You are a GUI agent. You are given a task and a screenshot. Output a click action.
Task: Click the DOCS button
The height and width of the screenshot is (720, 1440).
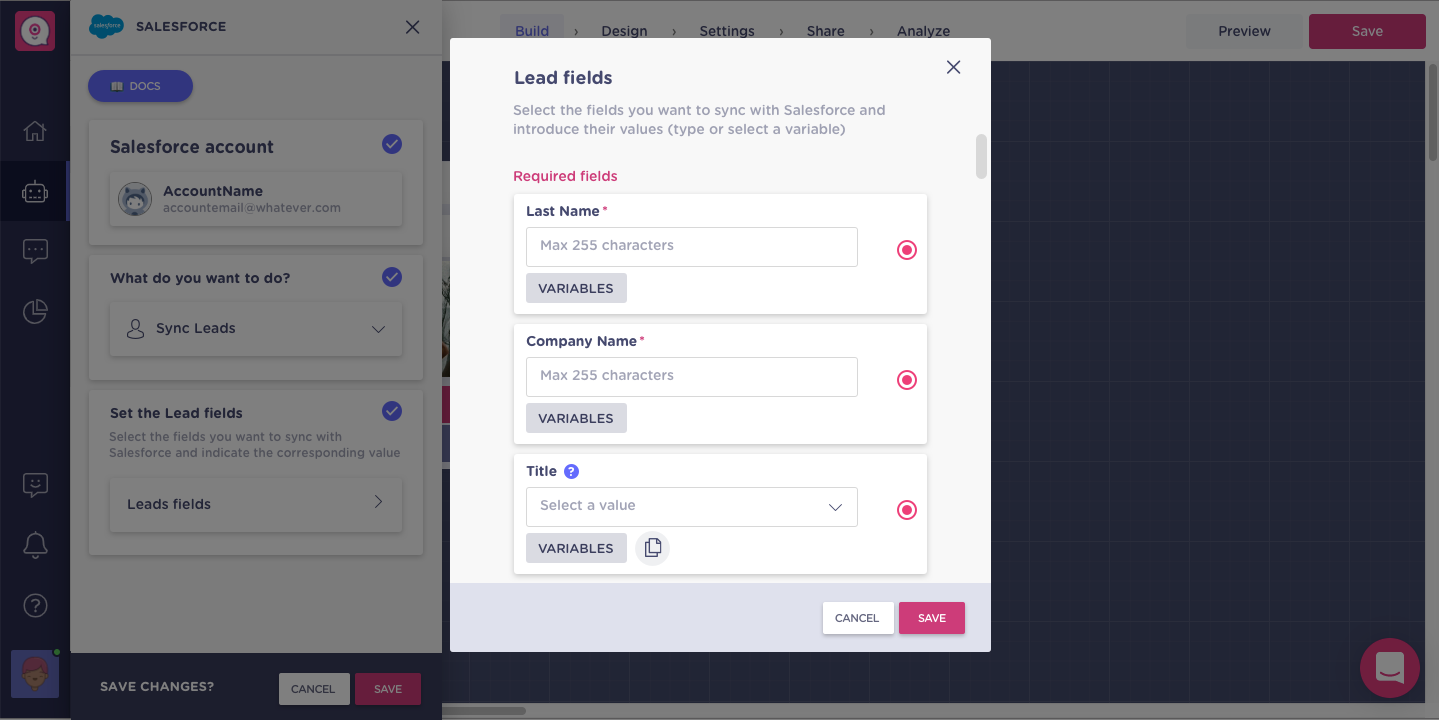pyautogui.click(x=140, y=86)
